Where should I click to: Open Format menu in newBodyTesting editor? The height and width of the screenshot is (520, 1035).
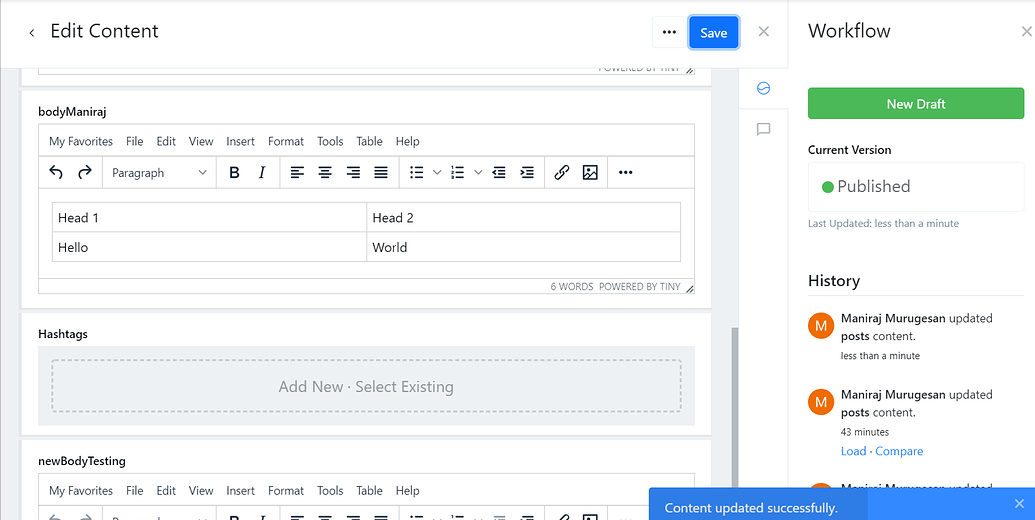click(286, 490)
